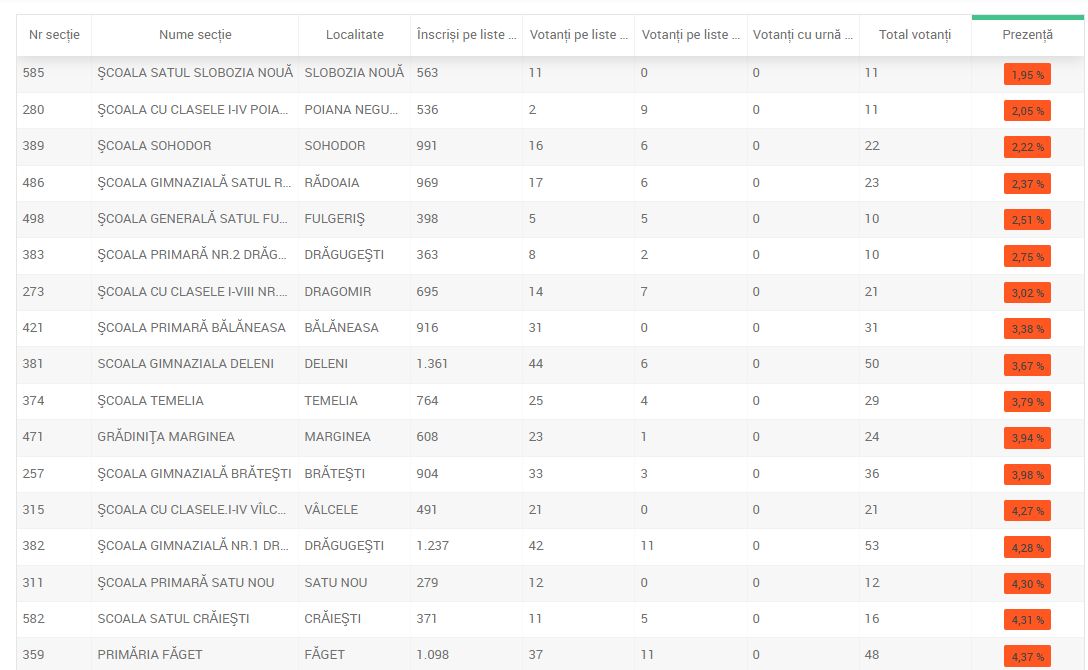Image resolution: width=1088 pixels, height=670 pixels.
Task: Click the SCOALA GIMNAZIALA DELENI cell
Action: point(185,364)
